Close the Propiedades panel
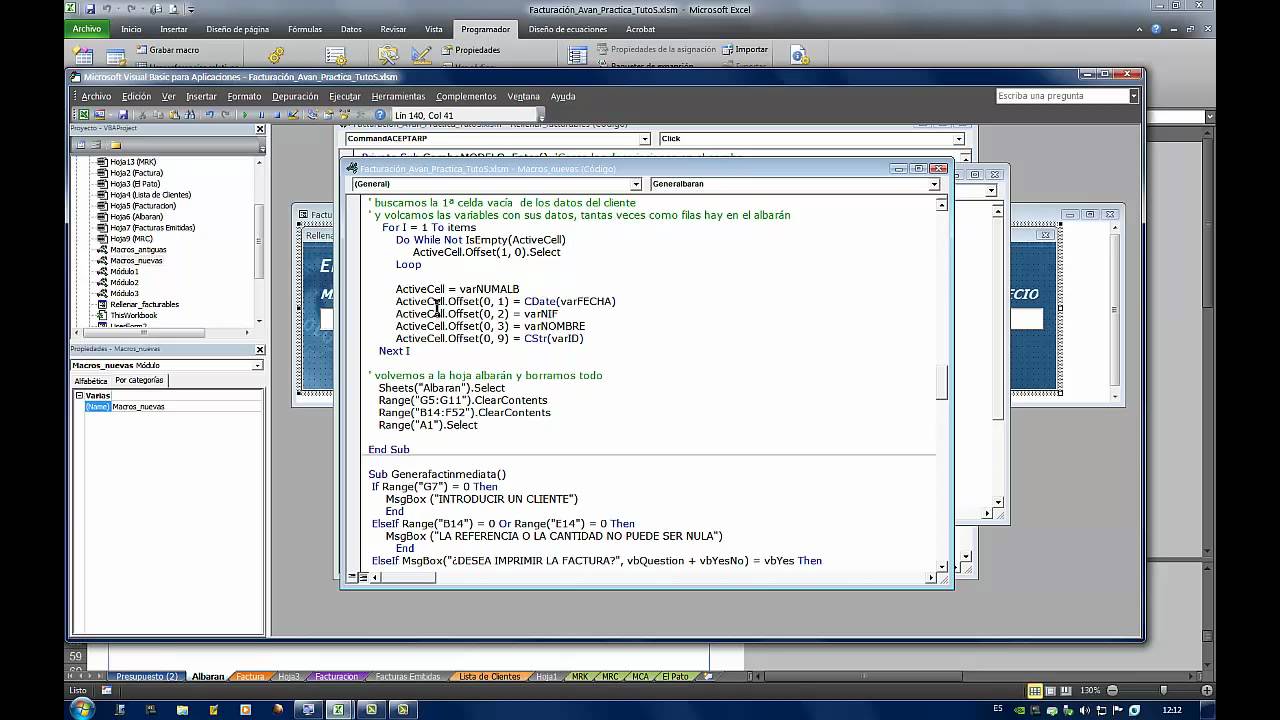The width and height of the screenshot is (1280, 720). click(260, 349)
